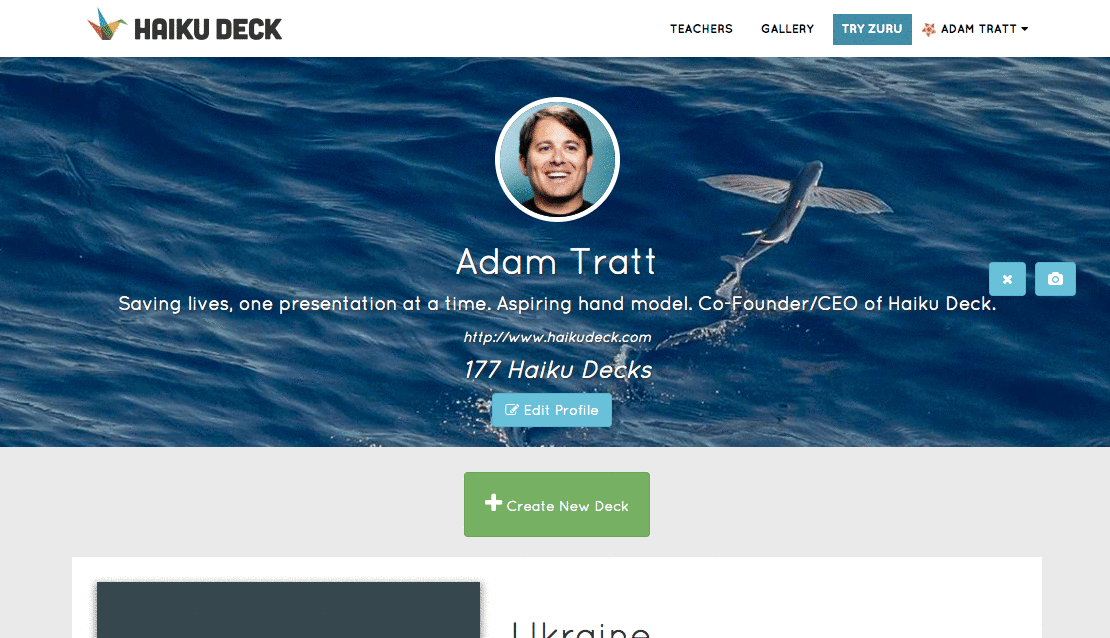This screenshot has height=638, width=1110.
Task: Go to the GALLERY page
Action: click(x=787, y=29)
